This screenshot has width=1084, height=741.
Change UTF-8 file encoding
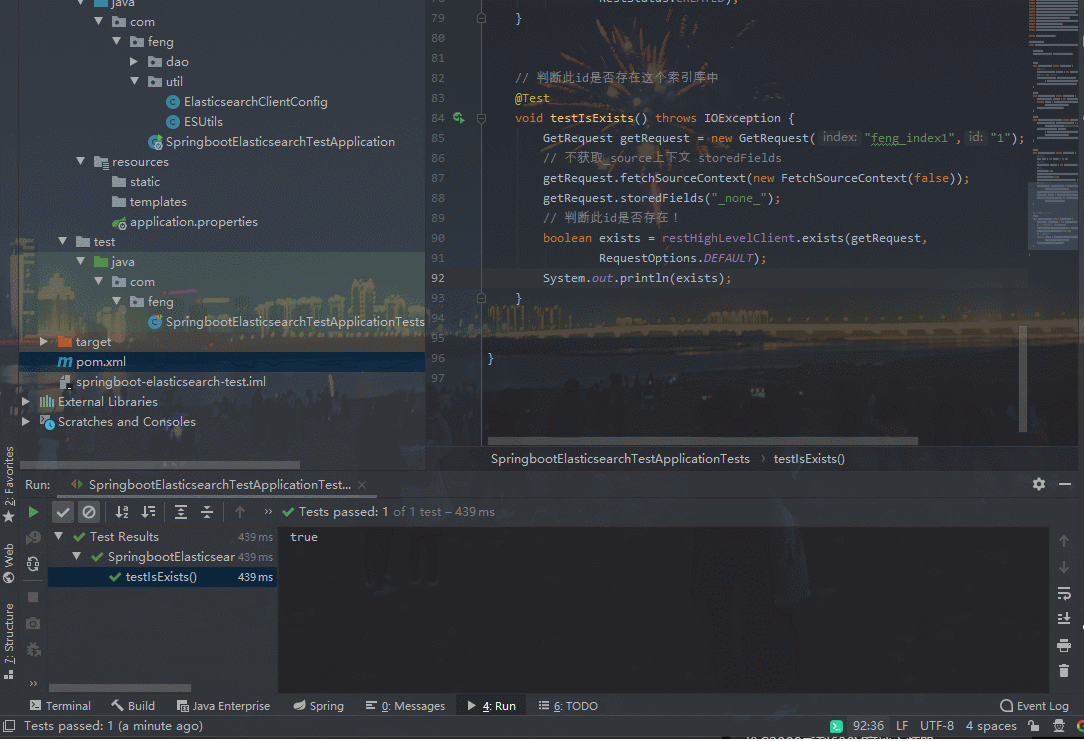tap(937, 726)
